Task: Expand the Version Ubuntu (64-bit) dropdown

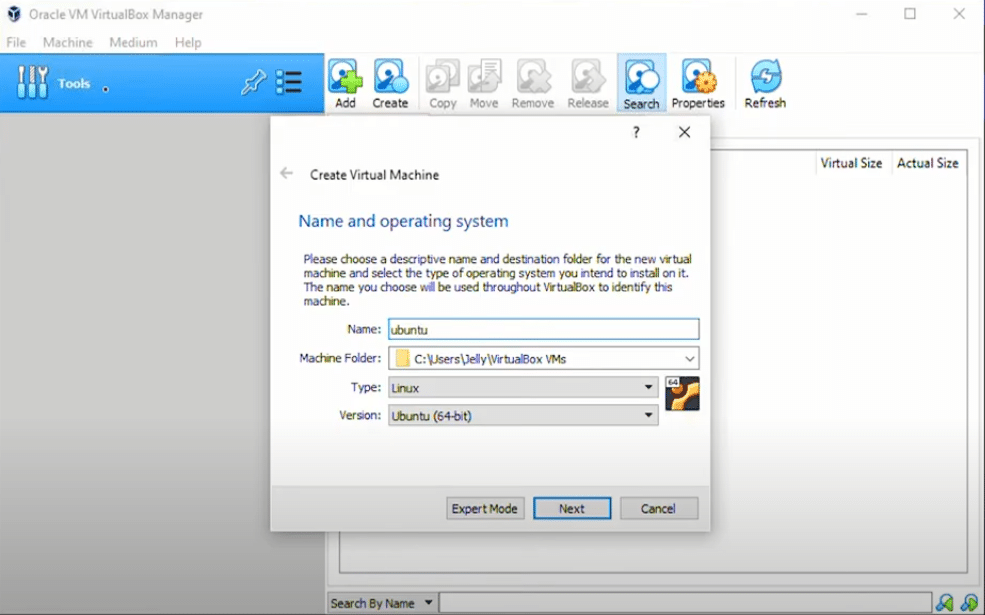Action: coord(648,415)
